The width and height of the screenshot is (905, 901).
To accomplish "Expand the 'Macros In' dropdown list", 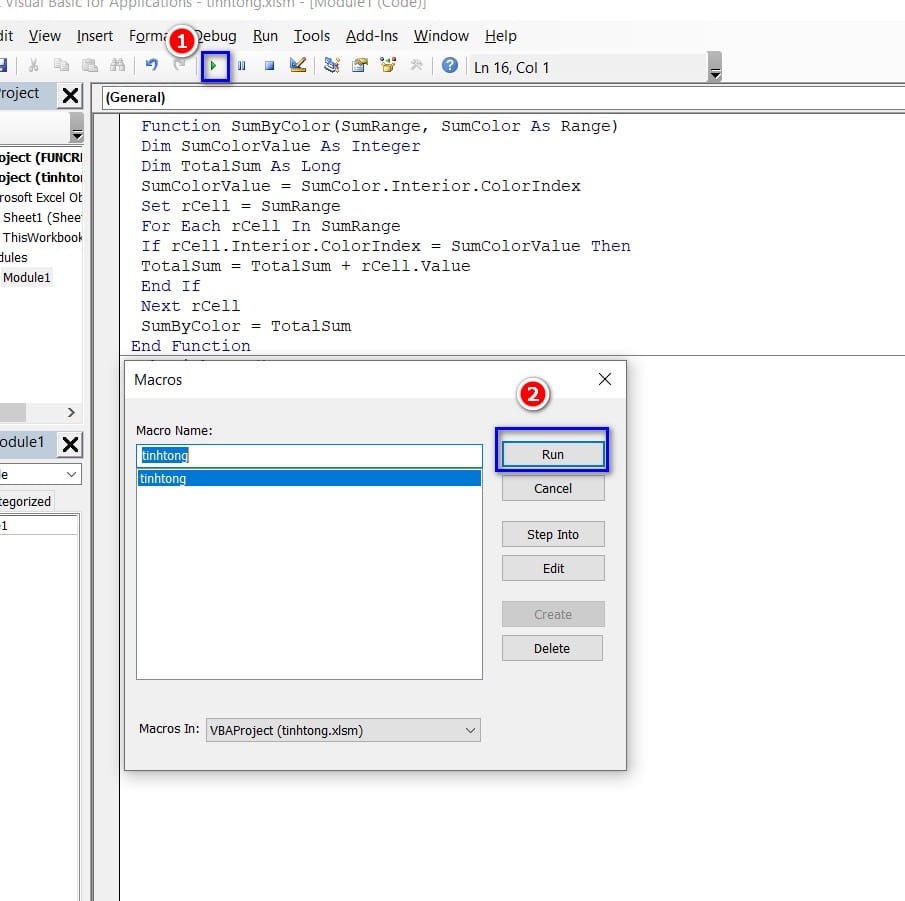I will coord(470,731).
